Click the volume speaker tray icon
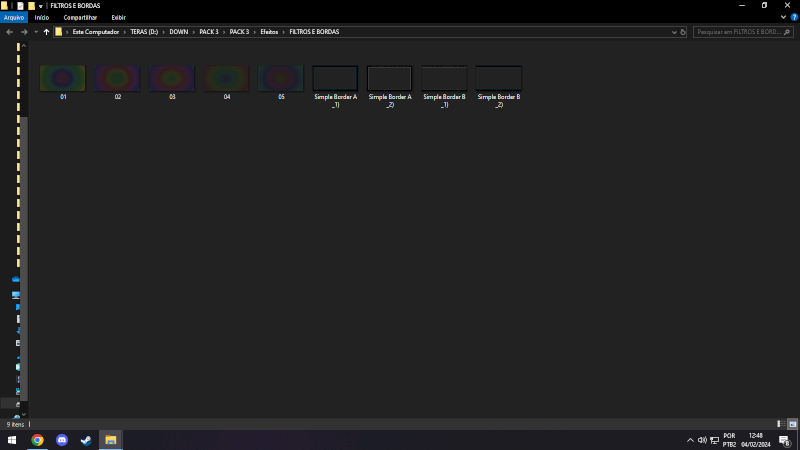Image resolution: width=800 pixels, height=450 pixels. tap(703, 440)
